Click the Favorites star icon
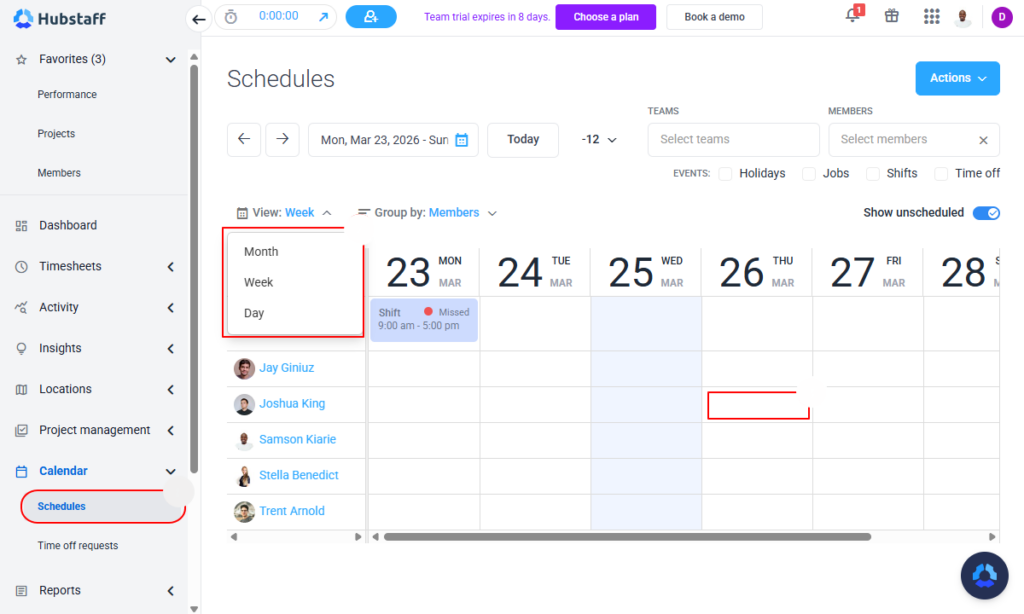This screenshot has width=1024, height=614. tap(22, 59)
